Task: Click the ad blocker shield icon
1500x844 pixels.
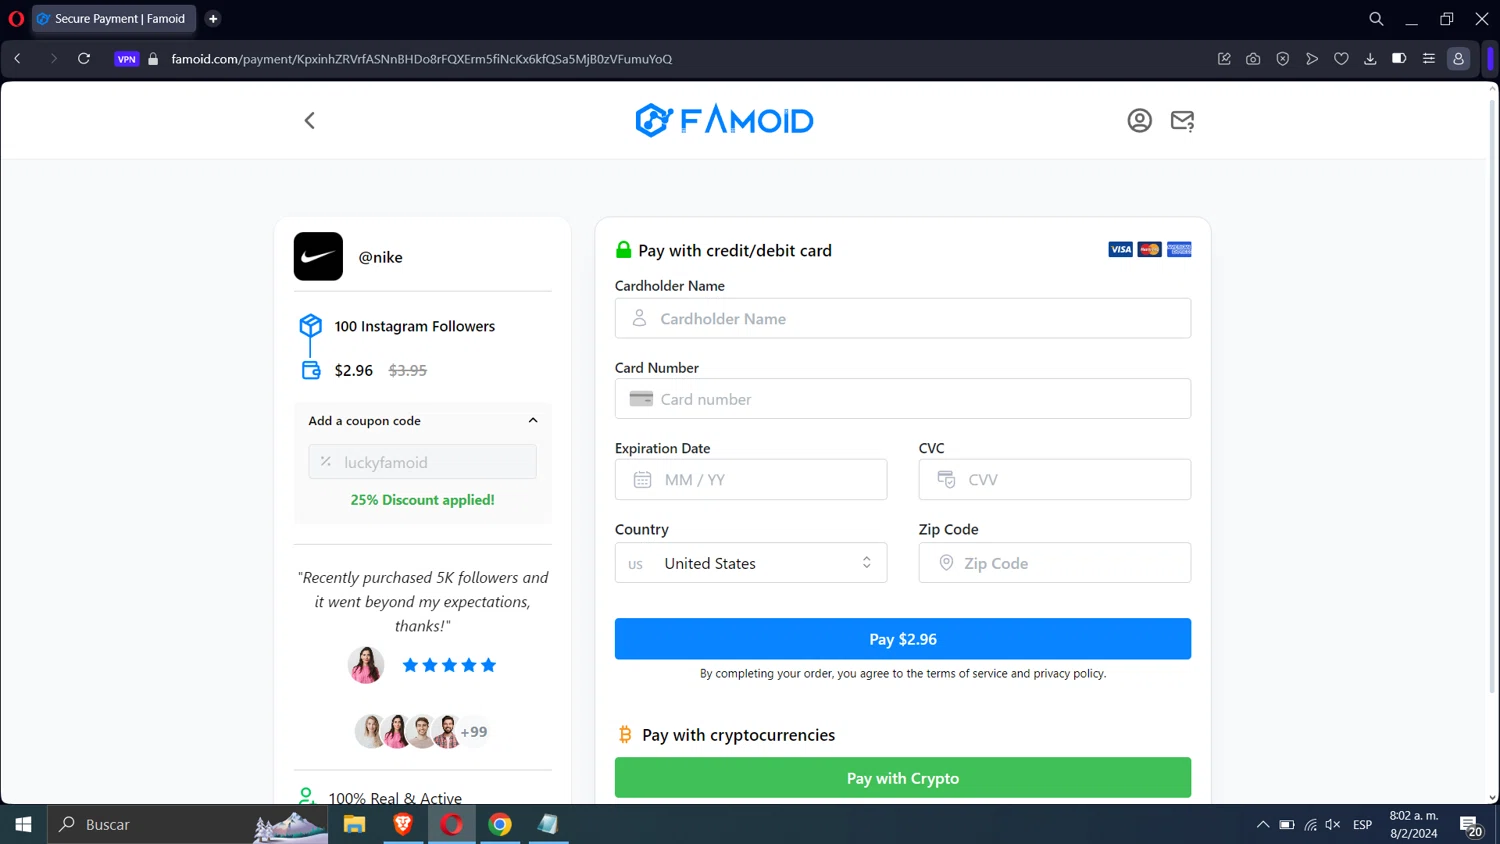Action: pos(1282,59)
